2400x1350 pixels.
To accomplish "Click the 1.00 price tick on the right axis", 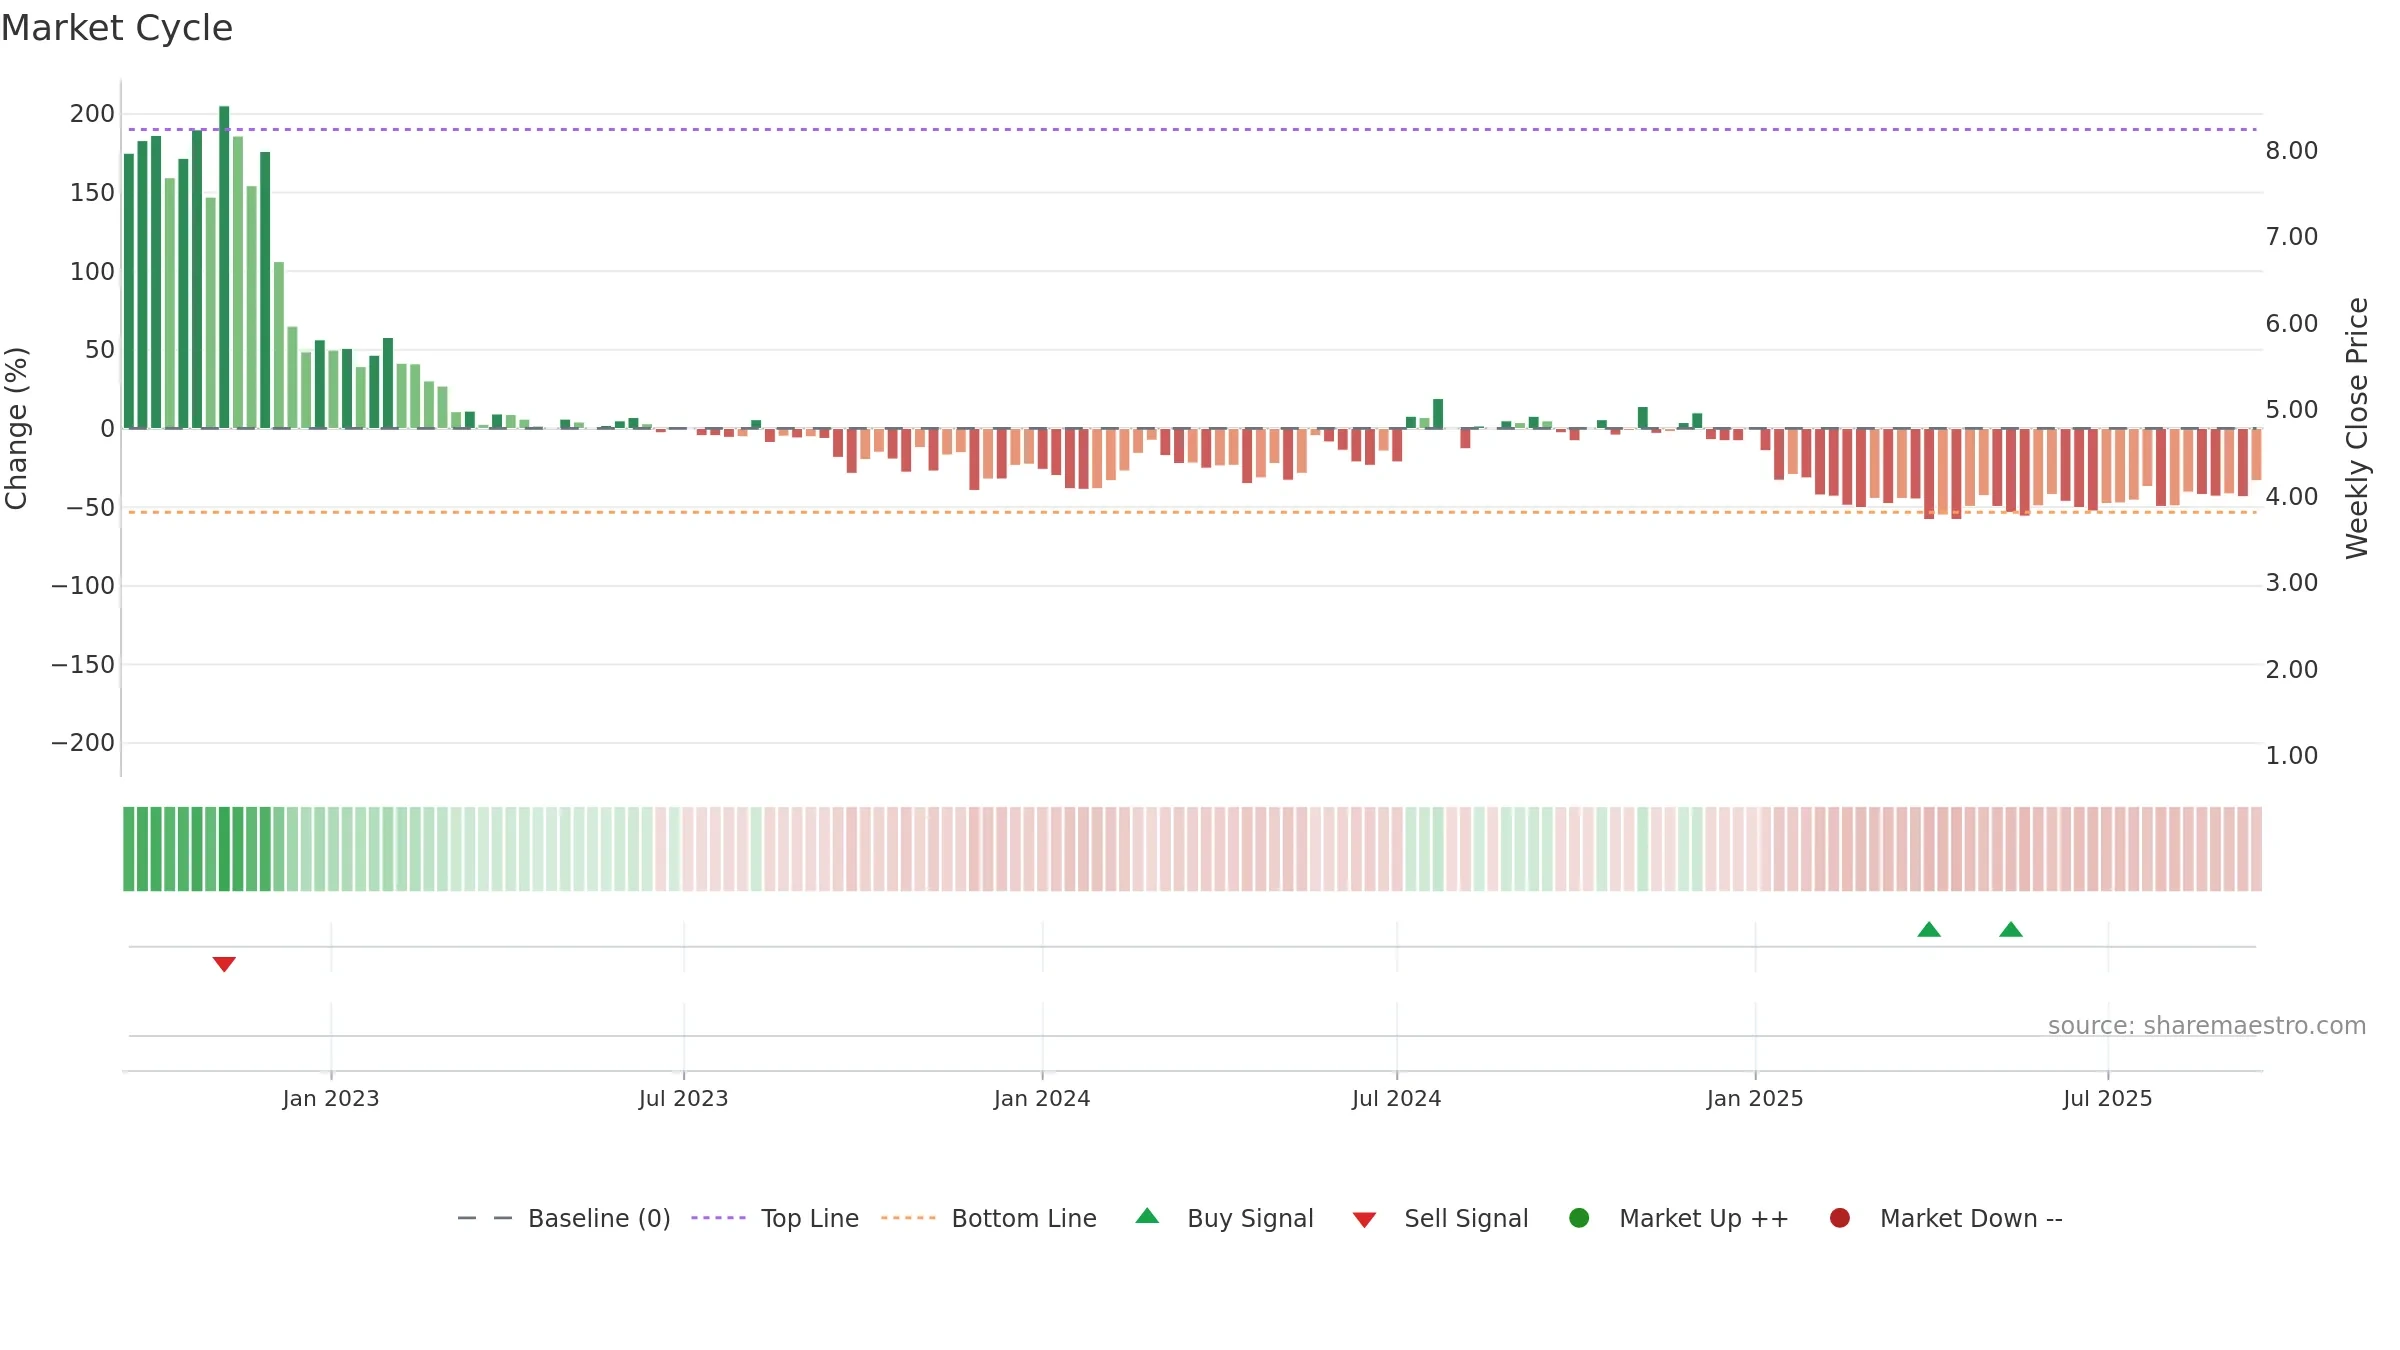I will [x=2292, y=756].
